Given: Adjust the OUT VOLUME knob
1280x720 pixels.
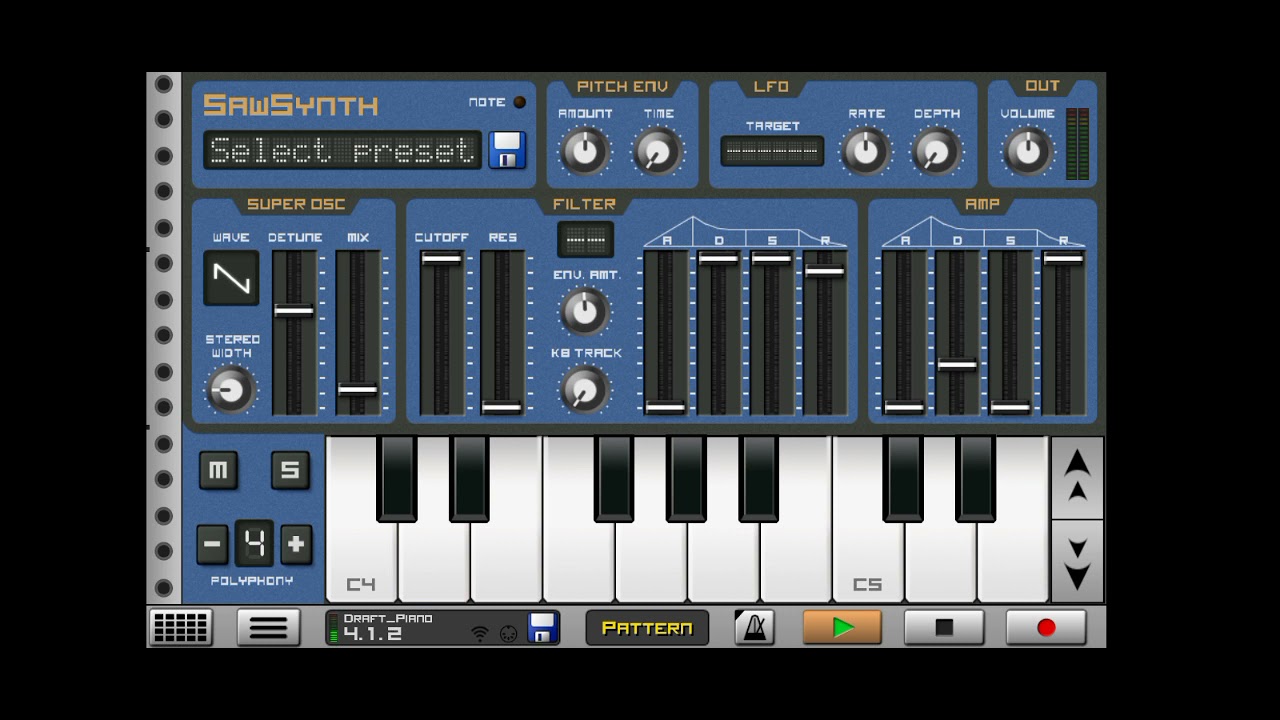Looking at the screenshot, I should click(1027, 151).
